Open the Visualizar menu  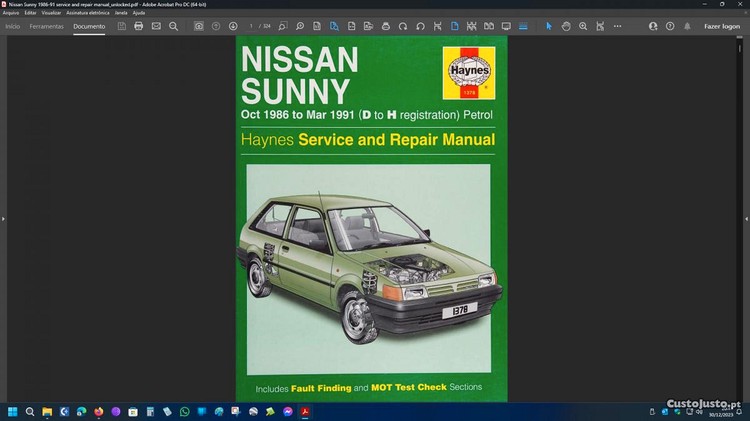[51, 12]
